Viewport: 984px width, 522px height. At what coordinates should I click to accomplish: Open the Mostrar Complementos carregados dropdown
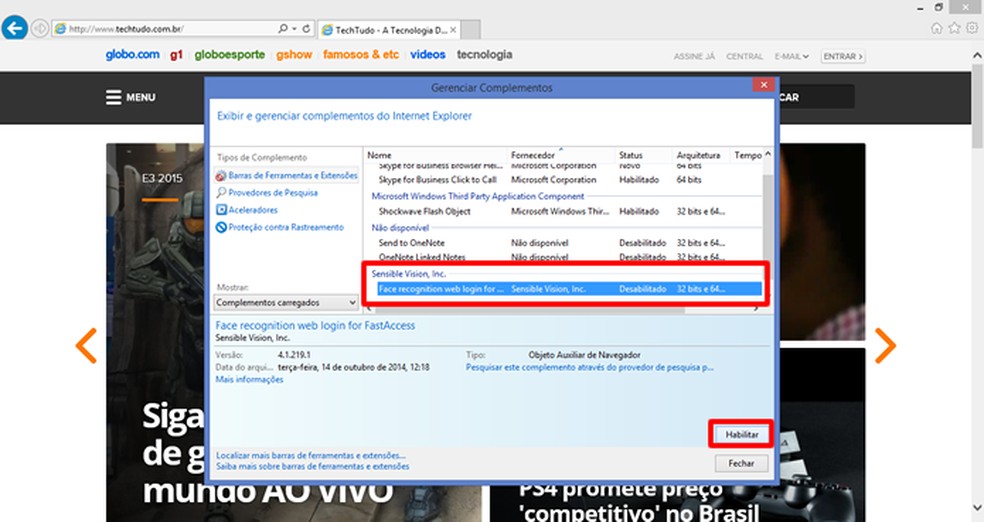[286, 302]
